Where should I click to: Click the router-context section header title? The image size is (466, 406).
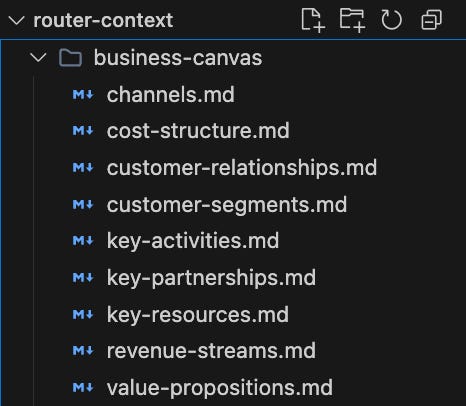[103, 20]
